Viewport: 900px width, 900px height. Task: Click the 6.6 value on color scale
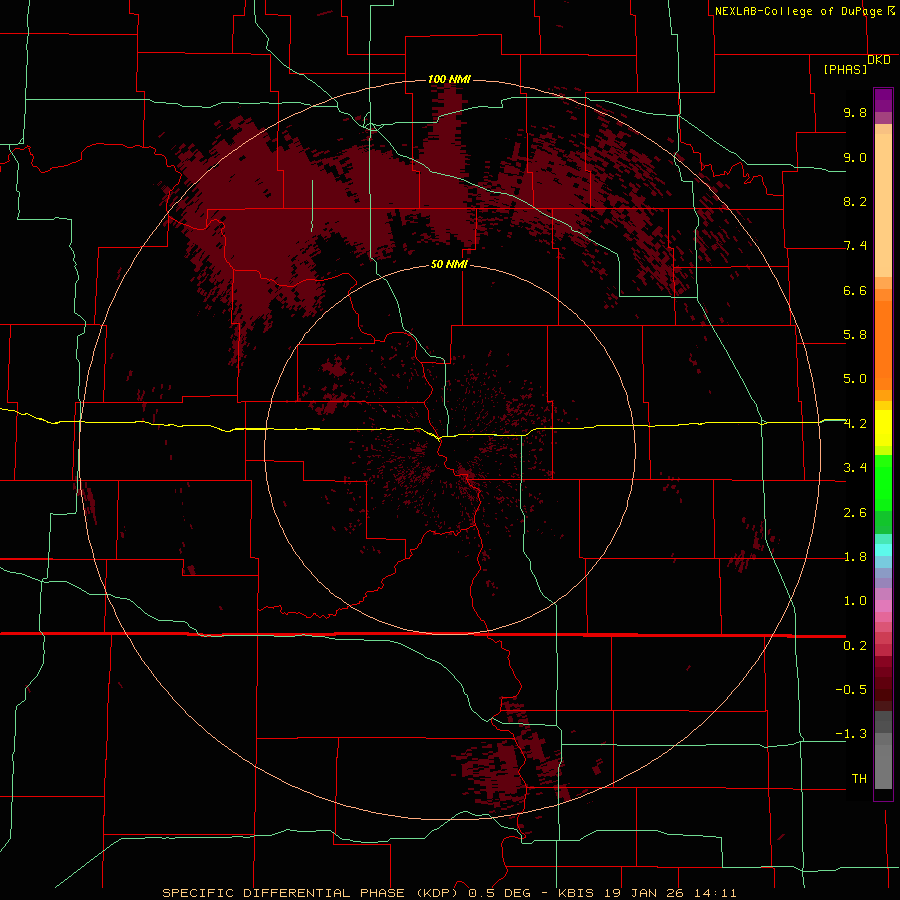[x=855, y=290]
